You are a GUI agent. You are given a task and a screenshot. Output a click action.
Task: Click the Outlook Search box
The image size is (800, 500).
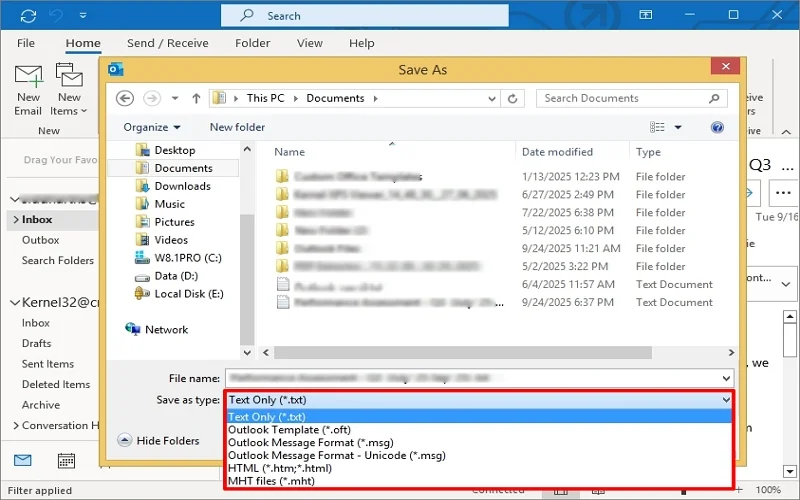364,16
